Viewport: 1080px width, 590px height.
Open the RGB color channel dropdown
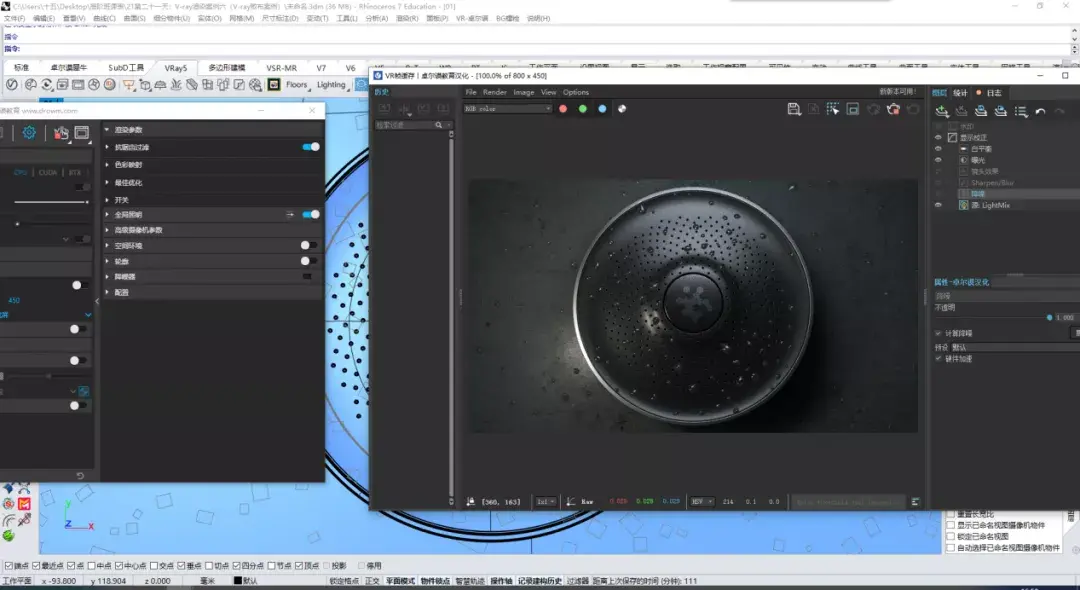[x=508, y=109]
